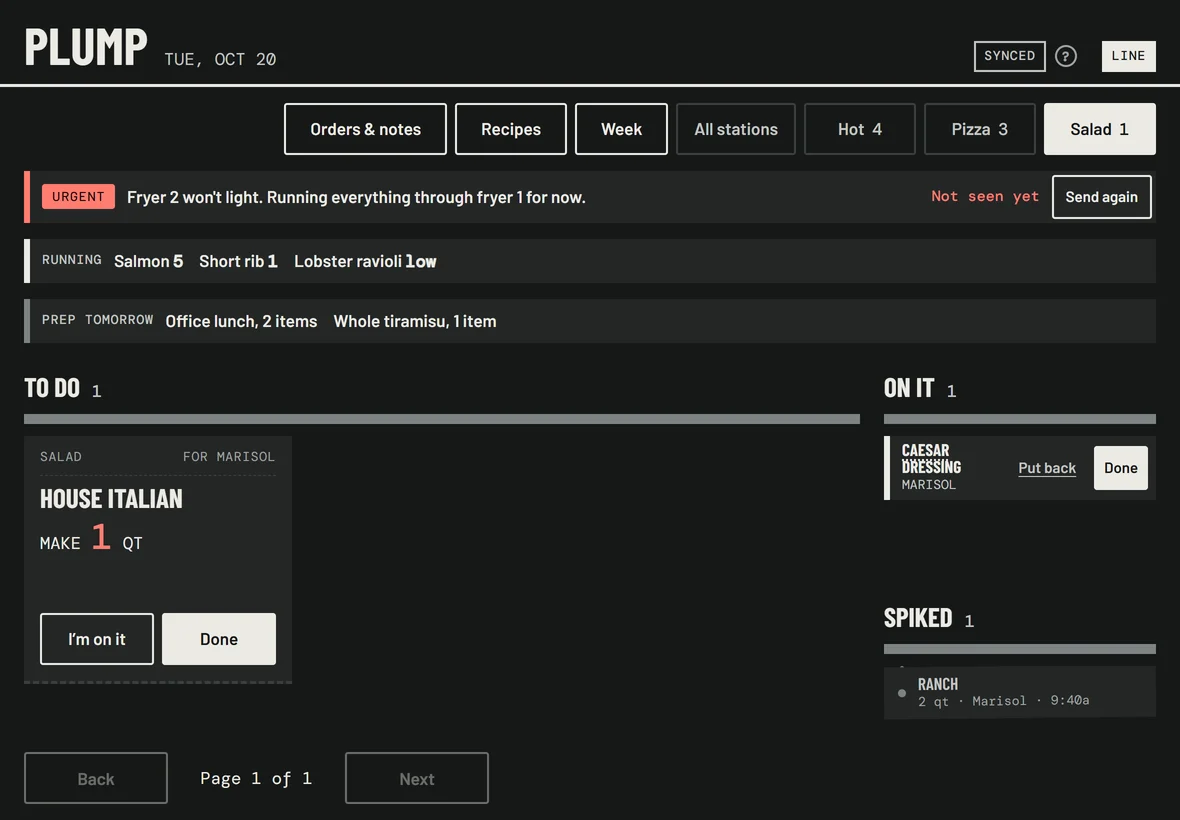Click the ON IT column heading
Viewport: 1180px width, 820px height.
909,388
